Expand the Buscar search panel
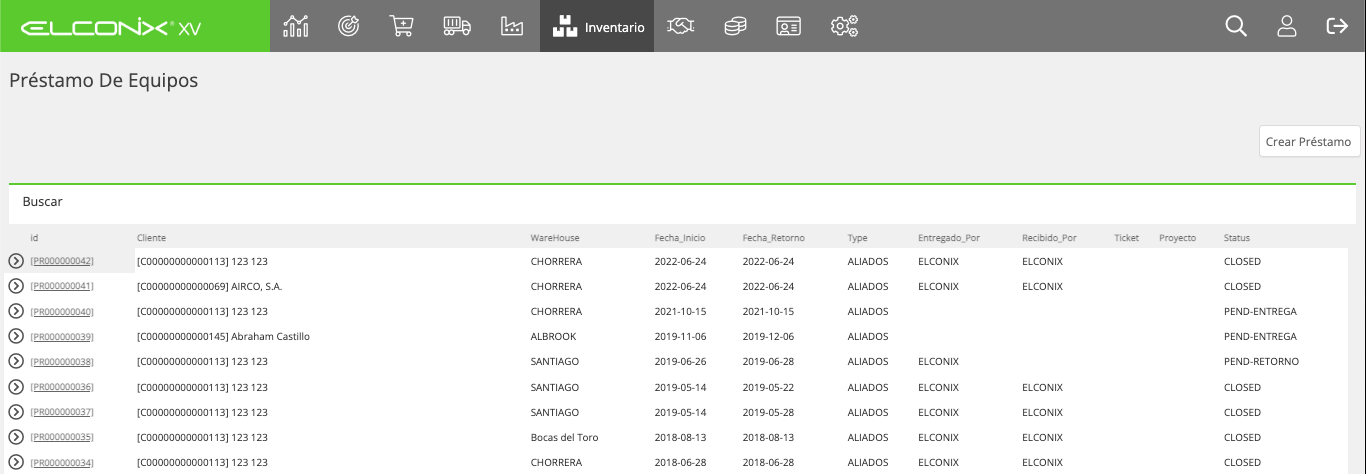 click(x=683, y=202)
